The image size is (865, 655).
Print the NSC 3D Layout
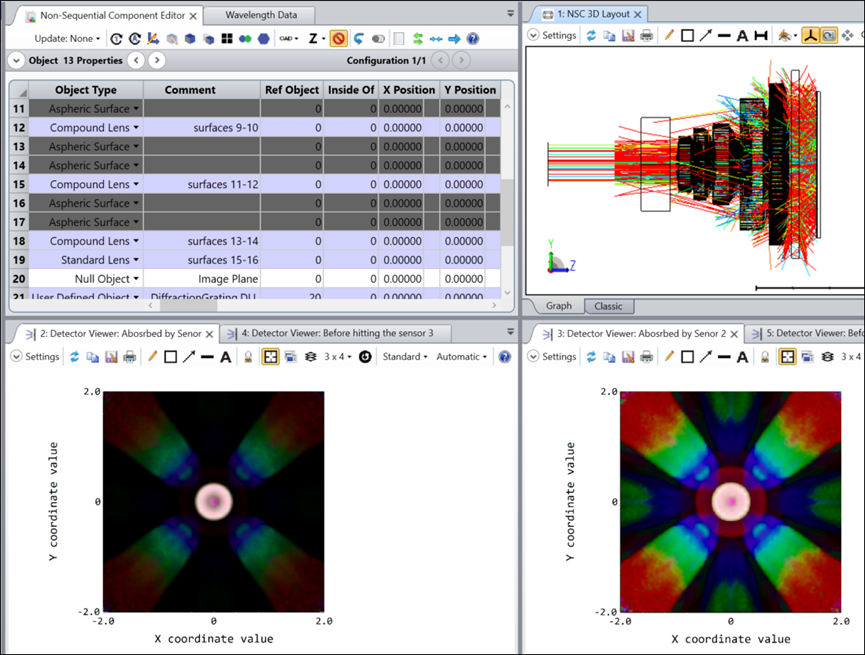pos(647,35)
